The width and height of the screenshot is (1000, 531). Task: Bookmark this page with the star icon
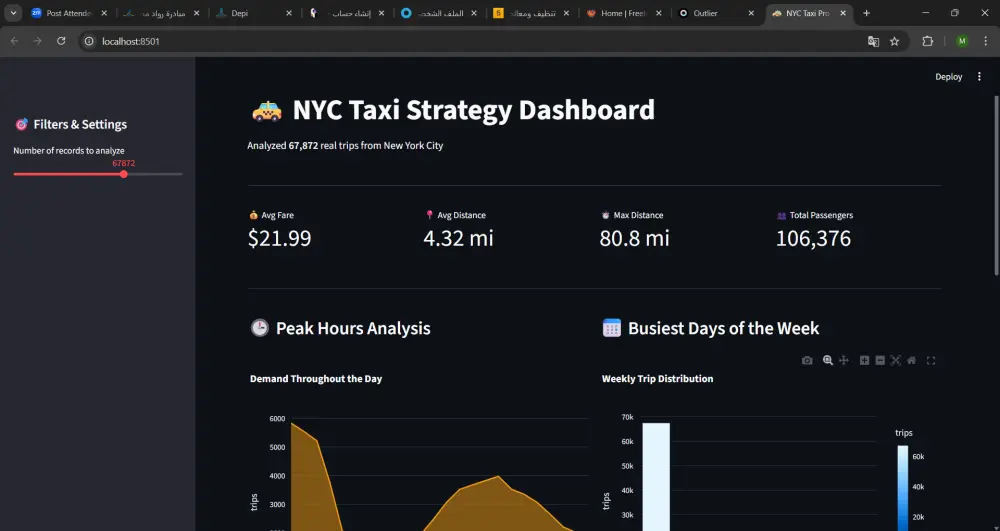pos(895,41)
